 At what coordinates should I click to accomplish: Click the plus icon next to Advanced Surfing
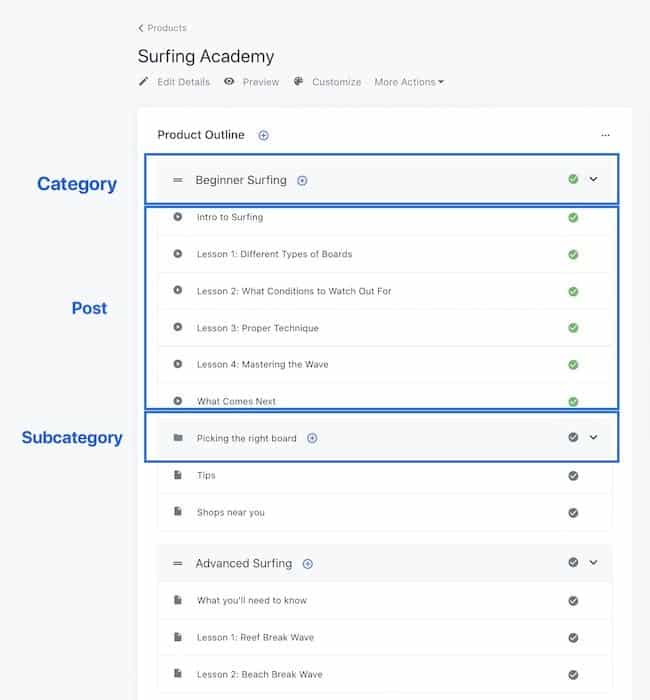pos(308,564)
